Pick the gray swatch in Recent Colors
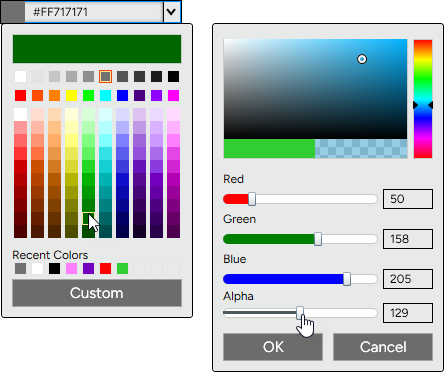 (x=20, y=268)
